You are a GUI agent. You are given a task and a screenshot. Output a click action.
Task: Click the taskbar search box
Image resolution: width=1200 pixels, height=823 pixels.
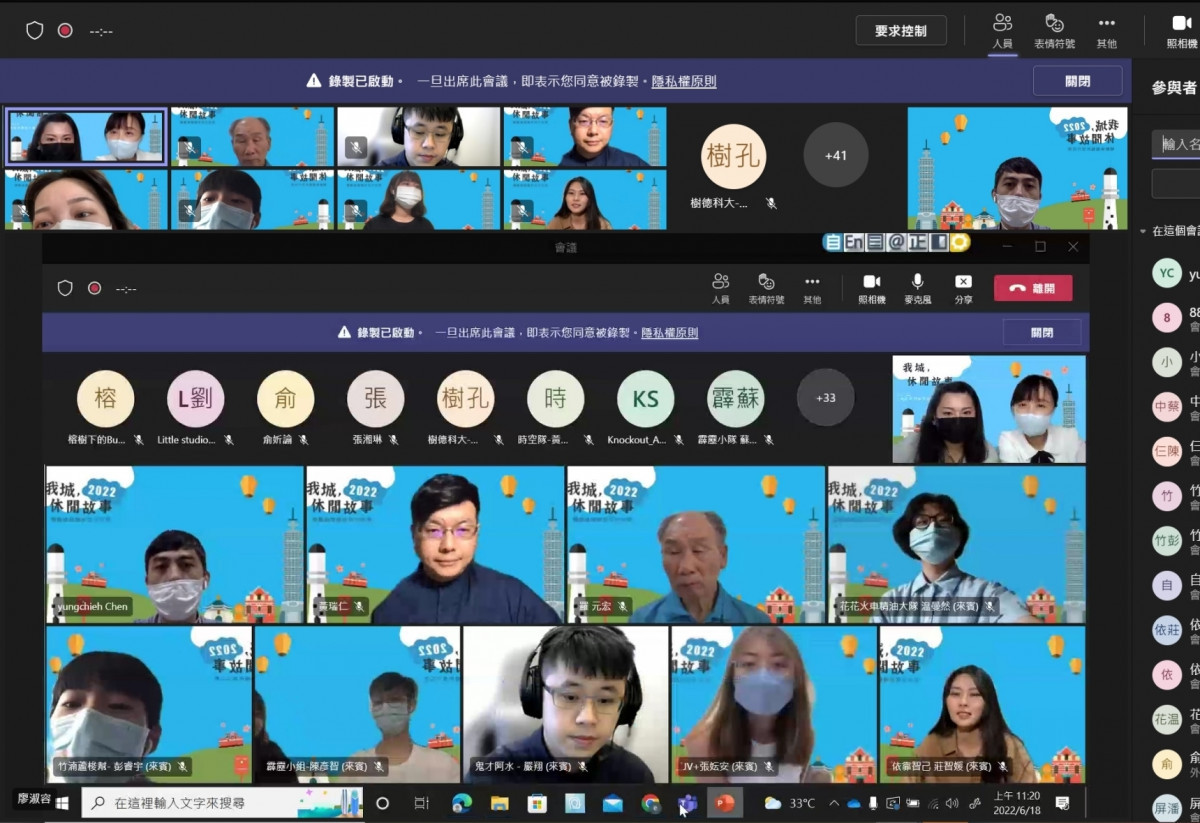click(222, 803)
